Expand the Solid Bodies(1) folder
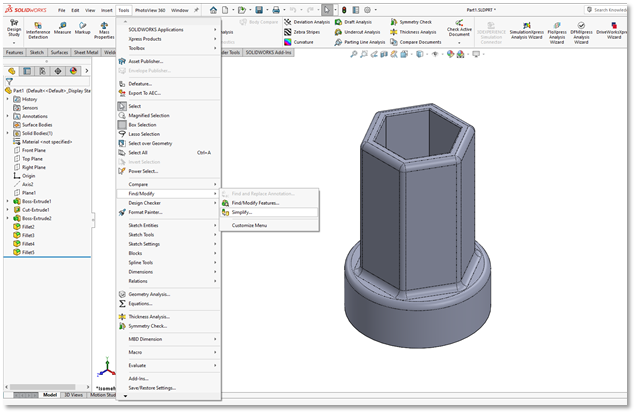 pos(7,133)
